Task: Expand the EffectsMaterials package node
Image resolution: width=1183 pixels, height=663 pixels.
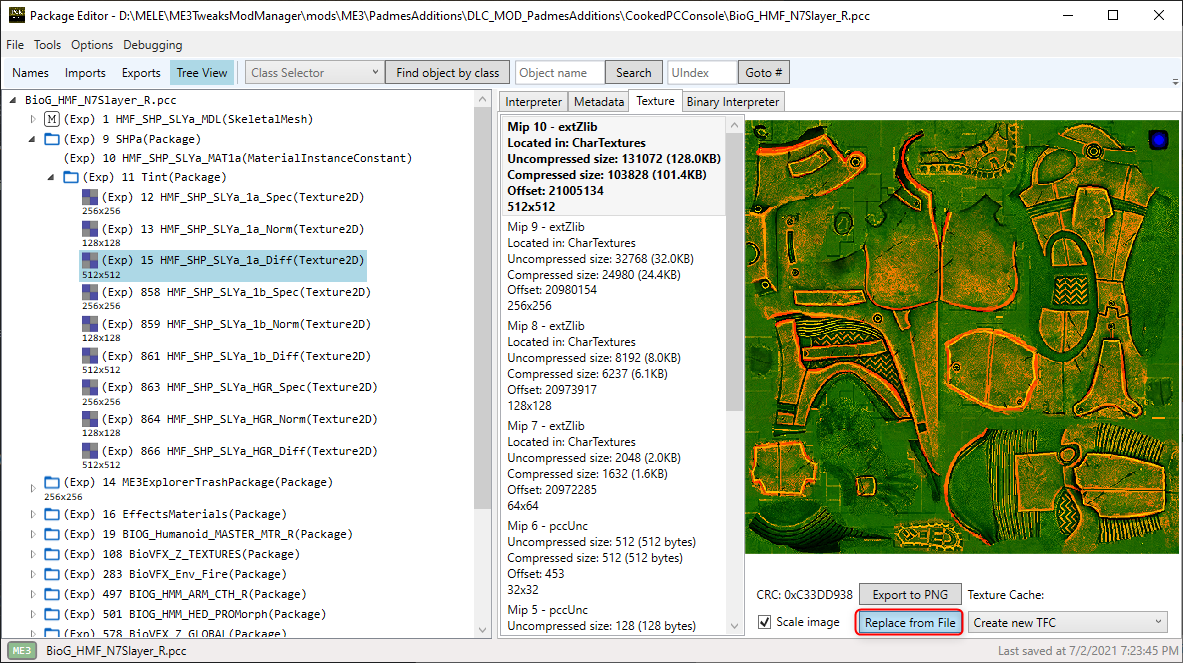Action: [x=32, y=514]
